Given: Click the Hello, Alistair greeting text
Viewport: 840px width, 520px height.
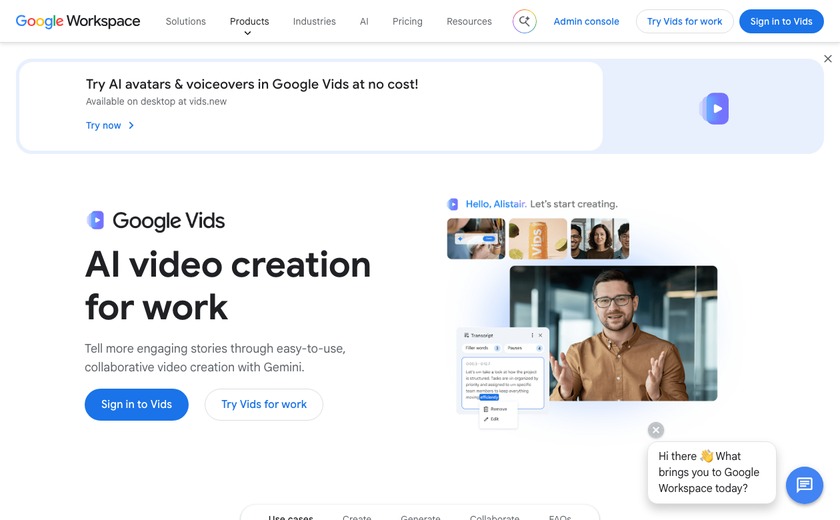Looking at the screenshot, I should (496, 204).
